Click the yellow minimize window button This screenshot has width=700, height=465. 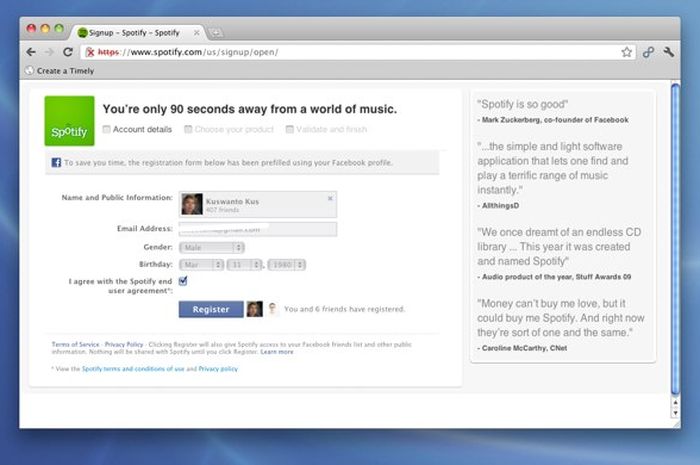tap(45, 29)
